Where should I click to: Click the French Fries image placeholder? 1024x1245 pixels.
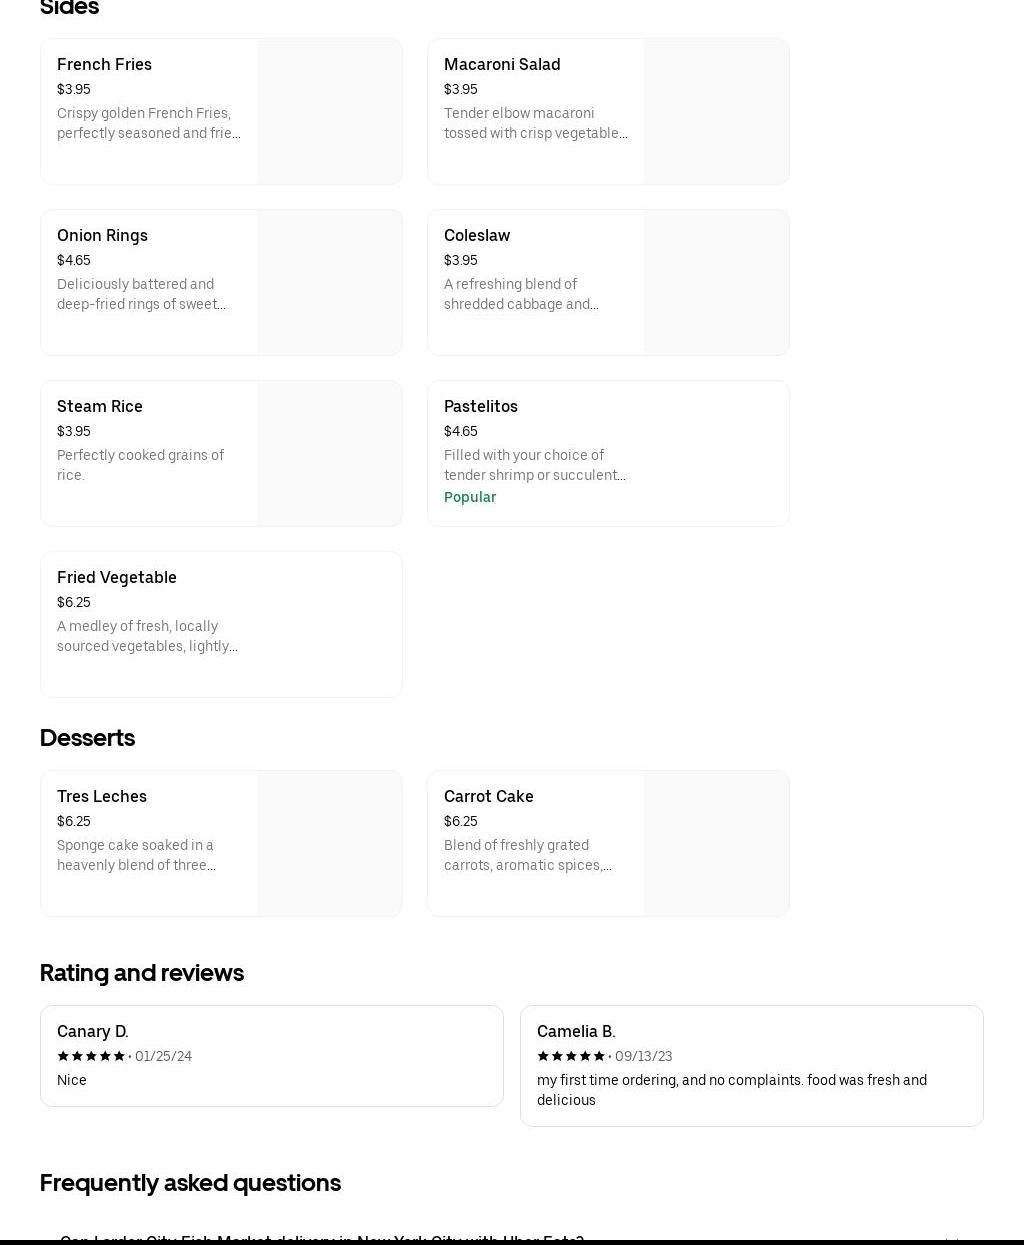coord(329,112)
